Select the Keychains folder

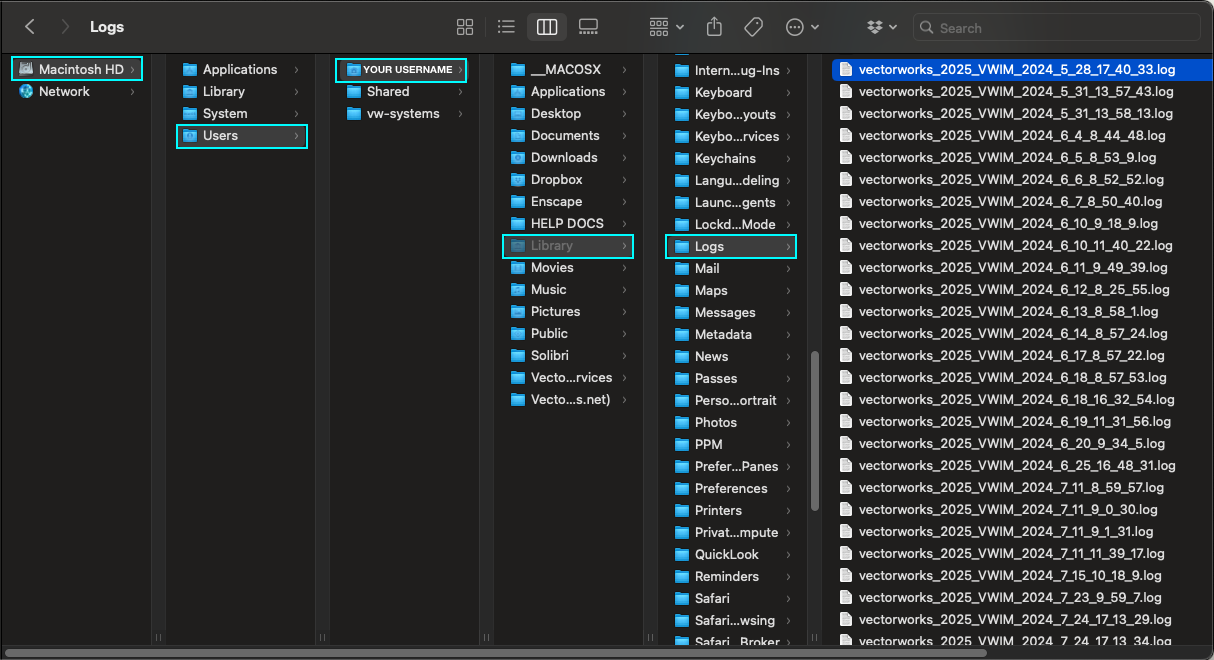pyautogui.click(x=725, y=158)
